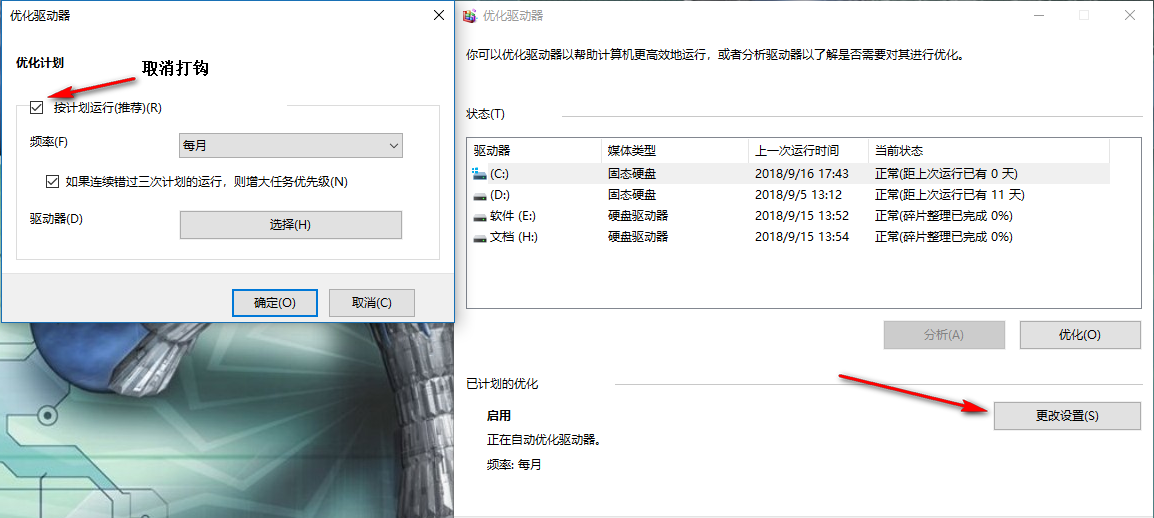The width and height of the screenshot is (1154, 518).
Task: Click 碎片整理已完成 0% status in E: row
Action: [x=944, y=216]
